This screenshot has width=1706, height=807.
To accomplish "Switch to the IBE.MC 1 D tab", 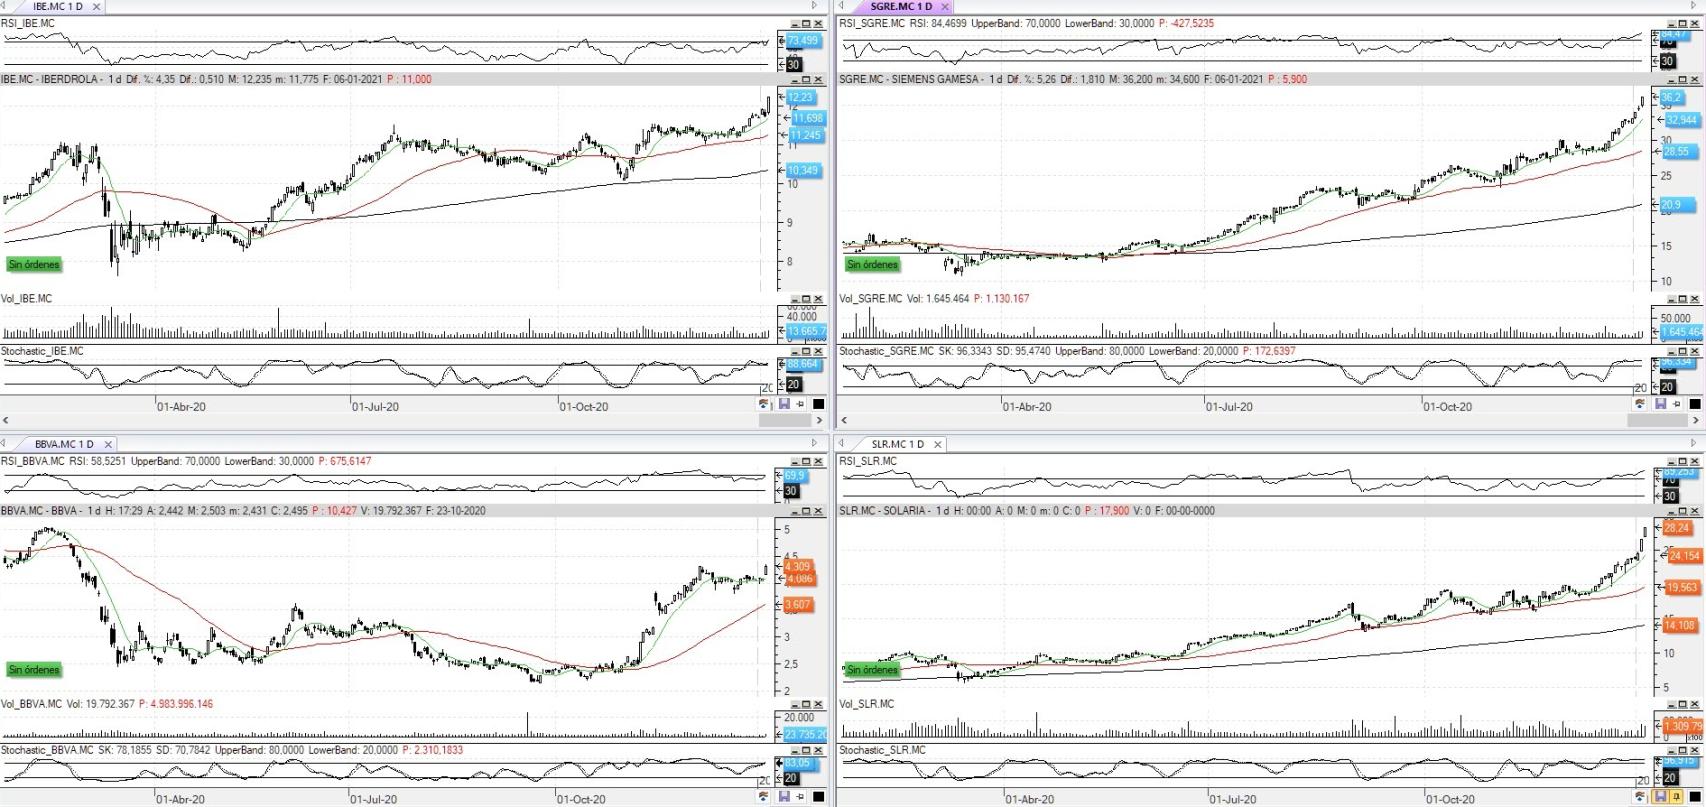I will pyautogui.click(x=57, y=6).
